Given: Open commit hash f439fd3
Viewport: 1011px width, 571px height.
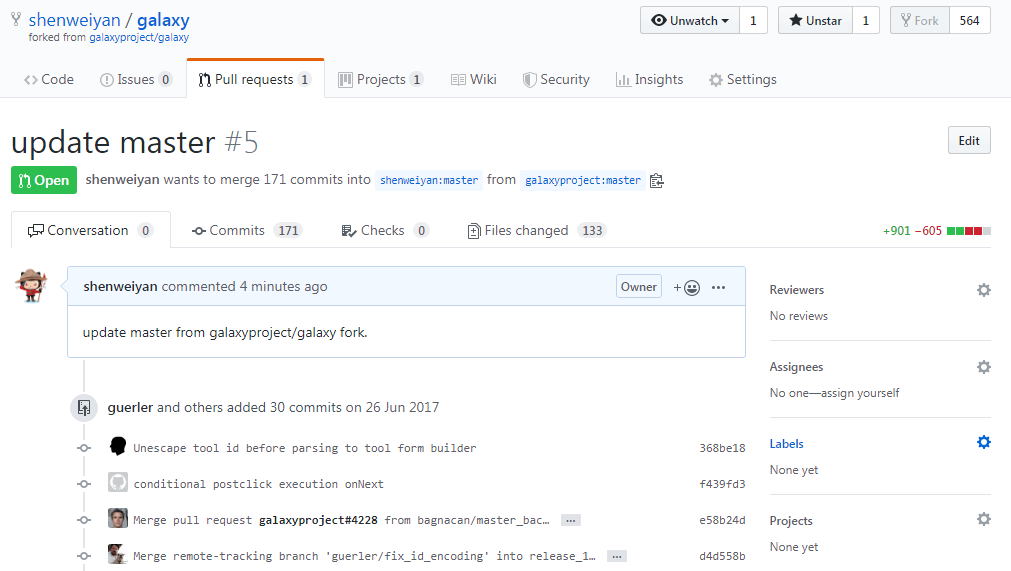Looking at the screenshot, I should pos(722,484).
